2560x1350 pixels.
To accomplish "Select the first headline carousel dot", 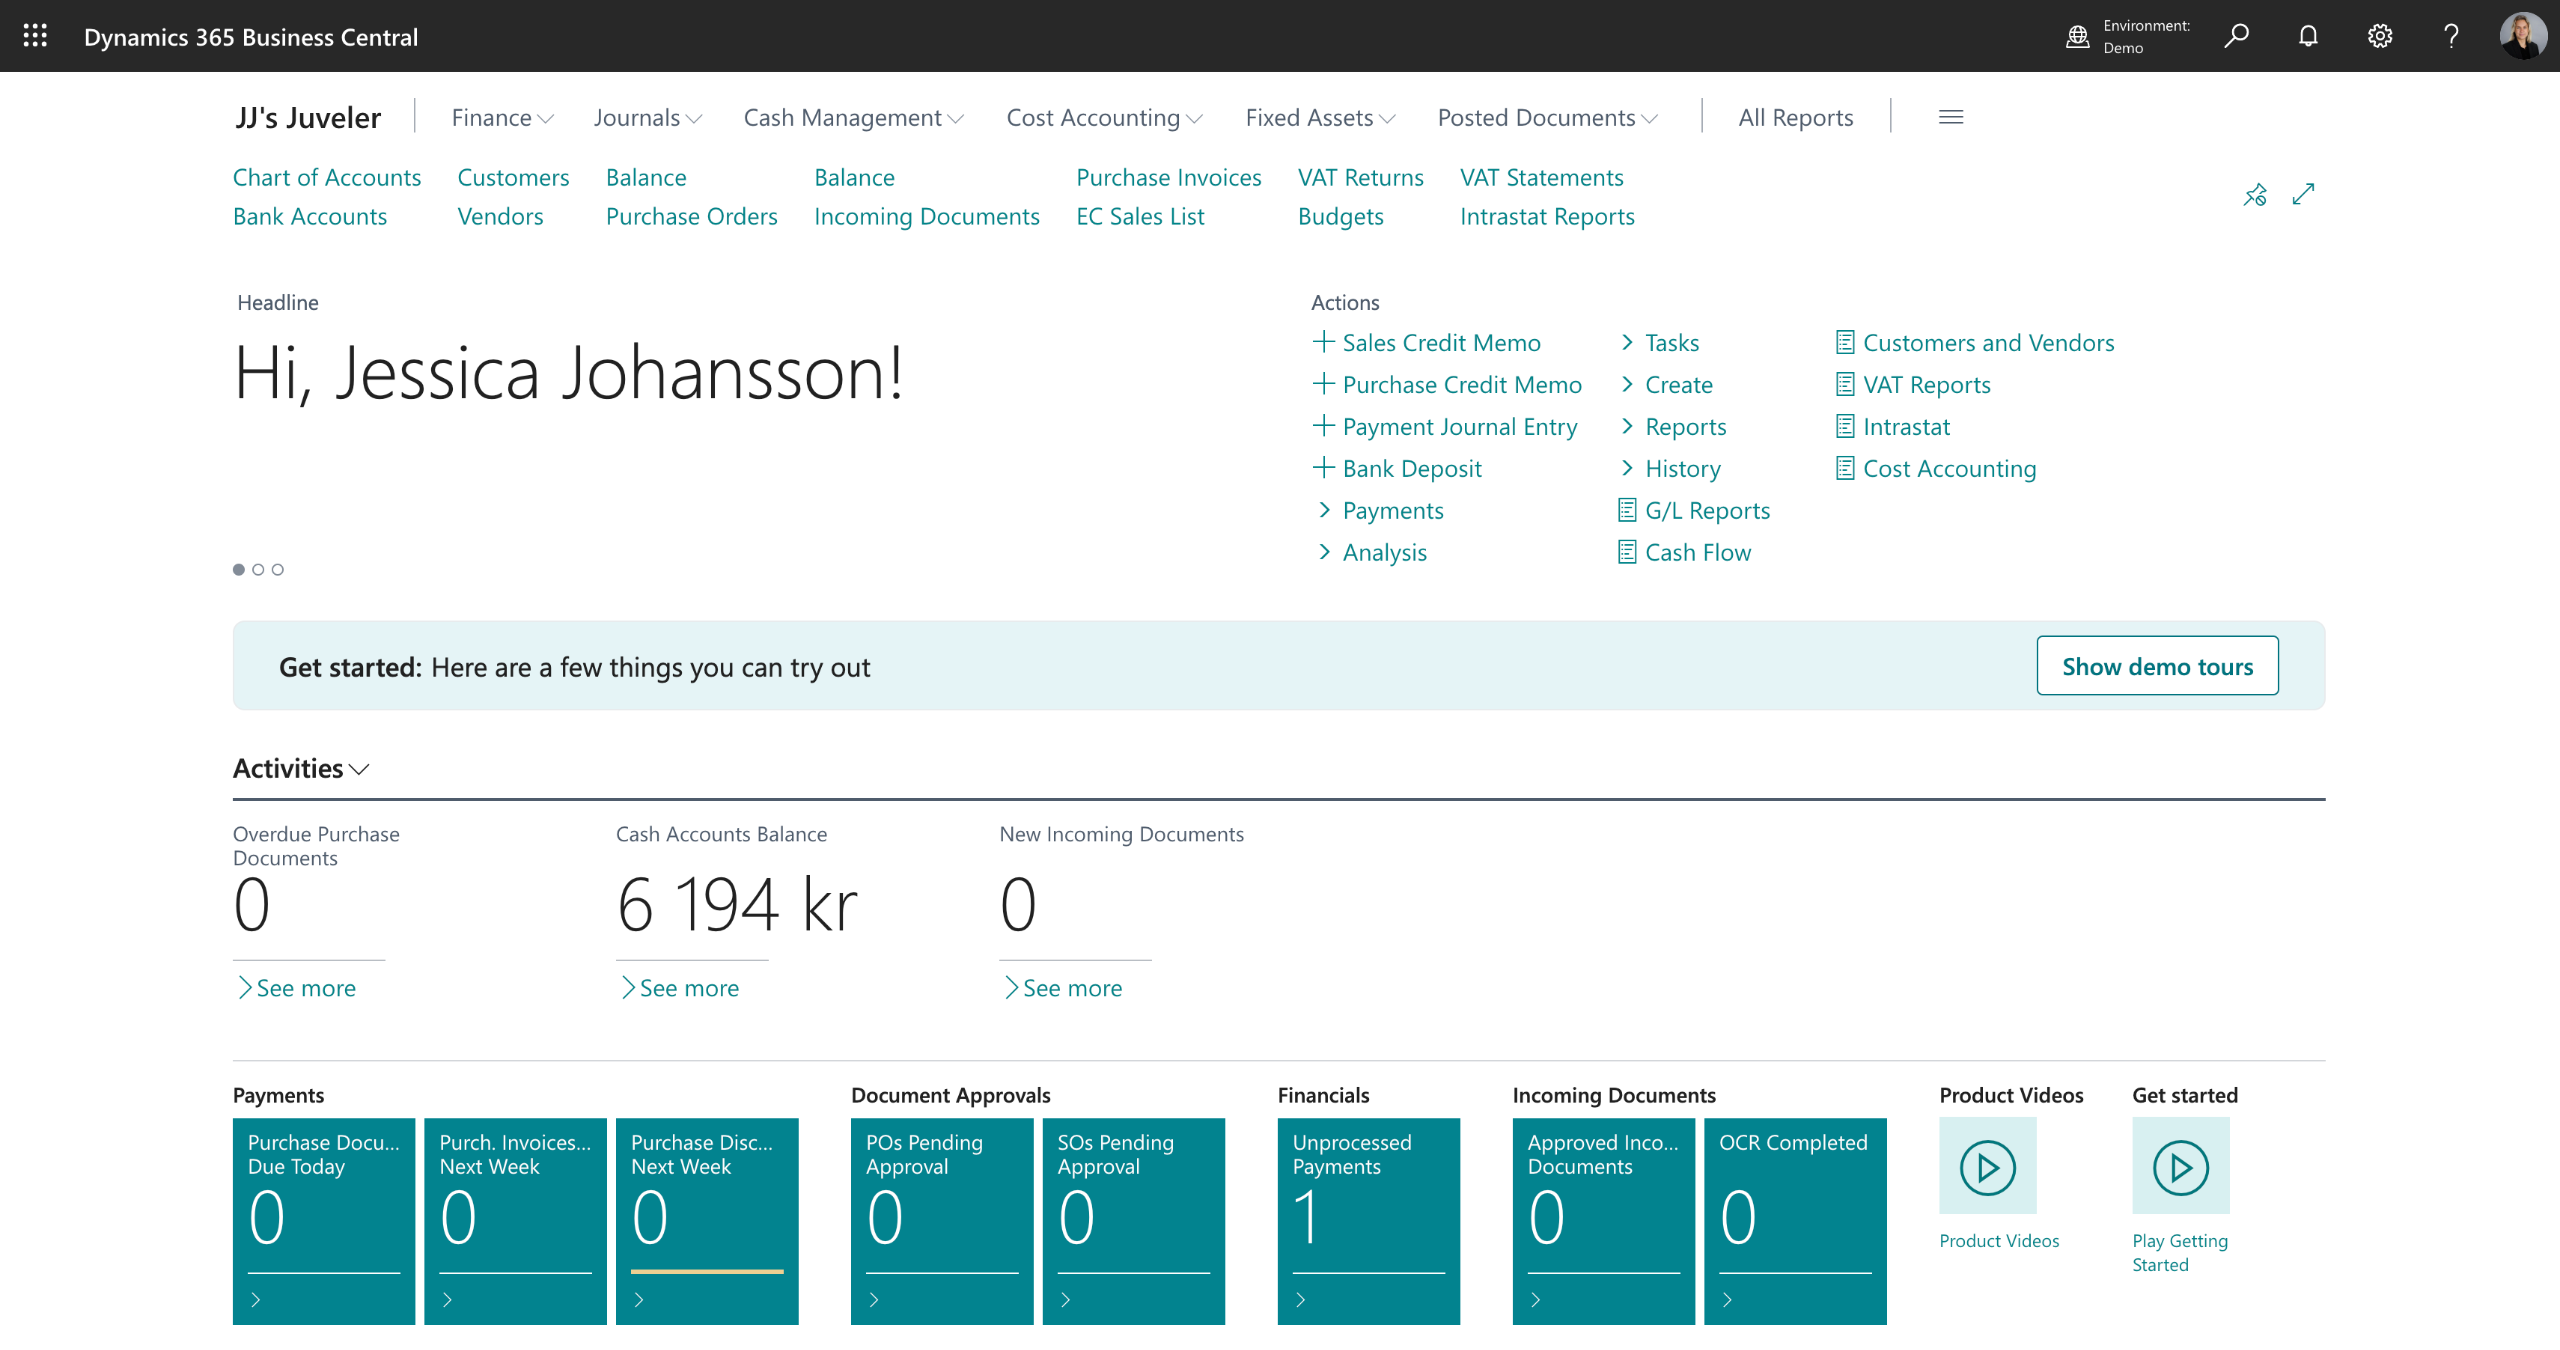I will click(239, 570).
